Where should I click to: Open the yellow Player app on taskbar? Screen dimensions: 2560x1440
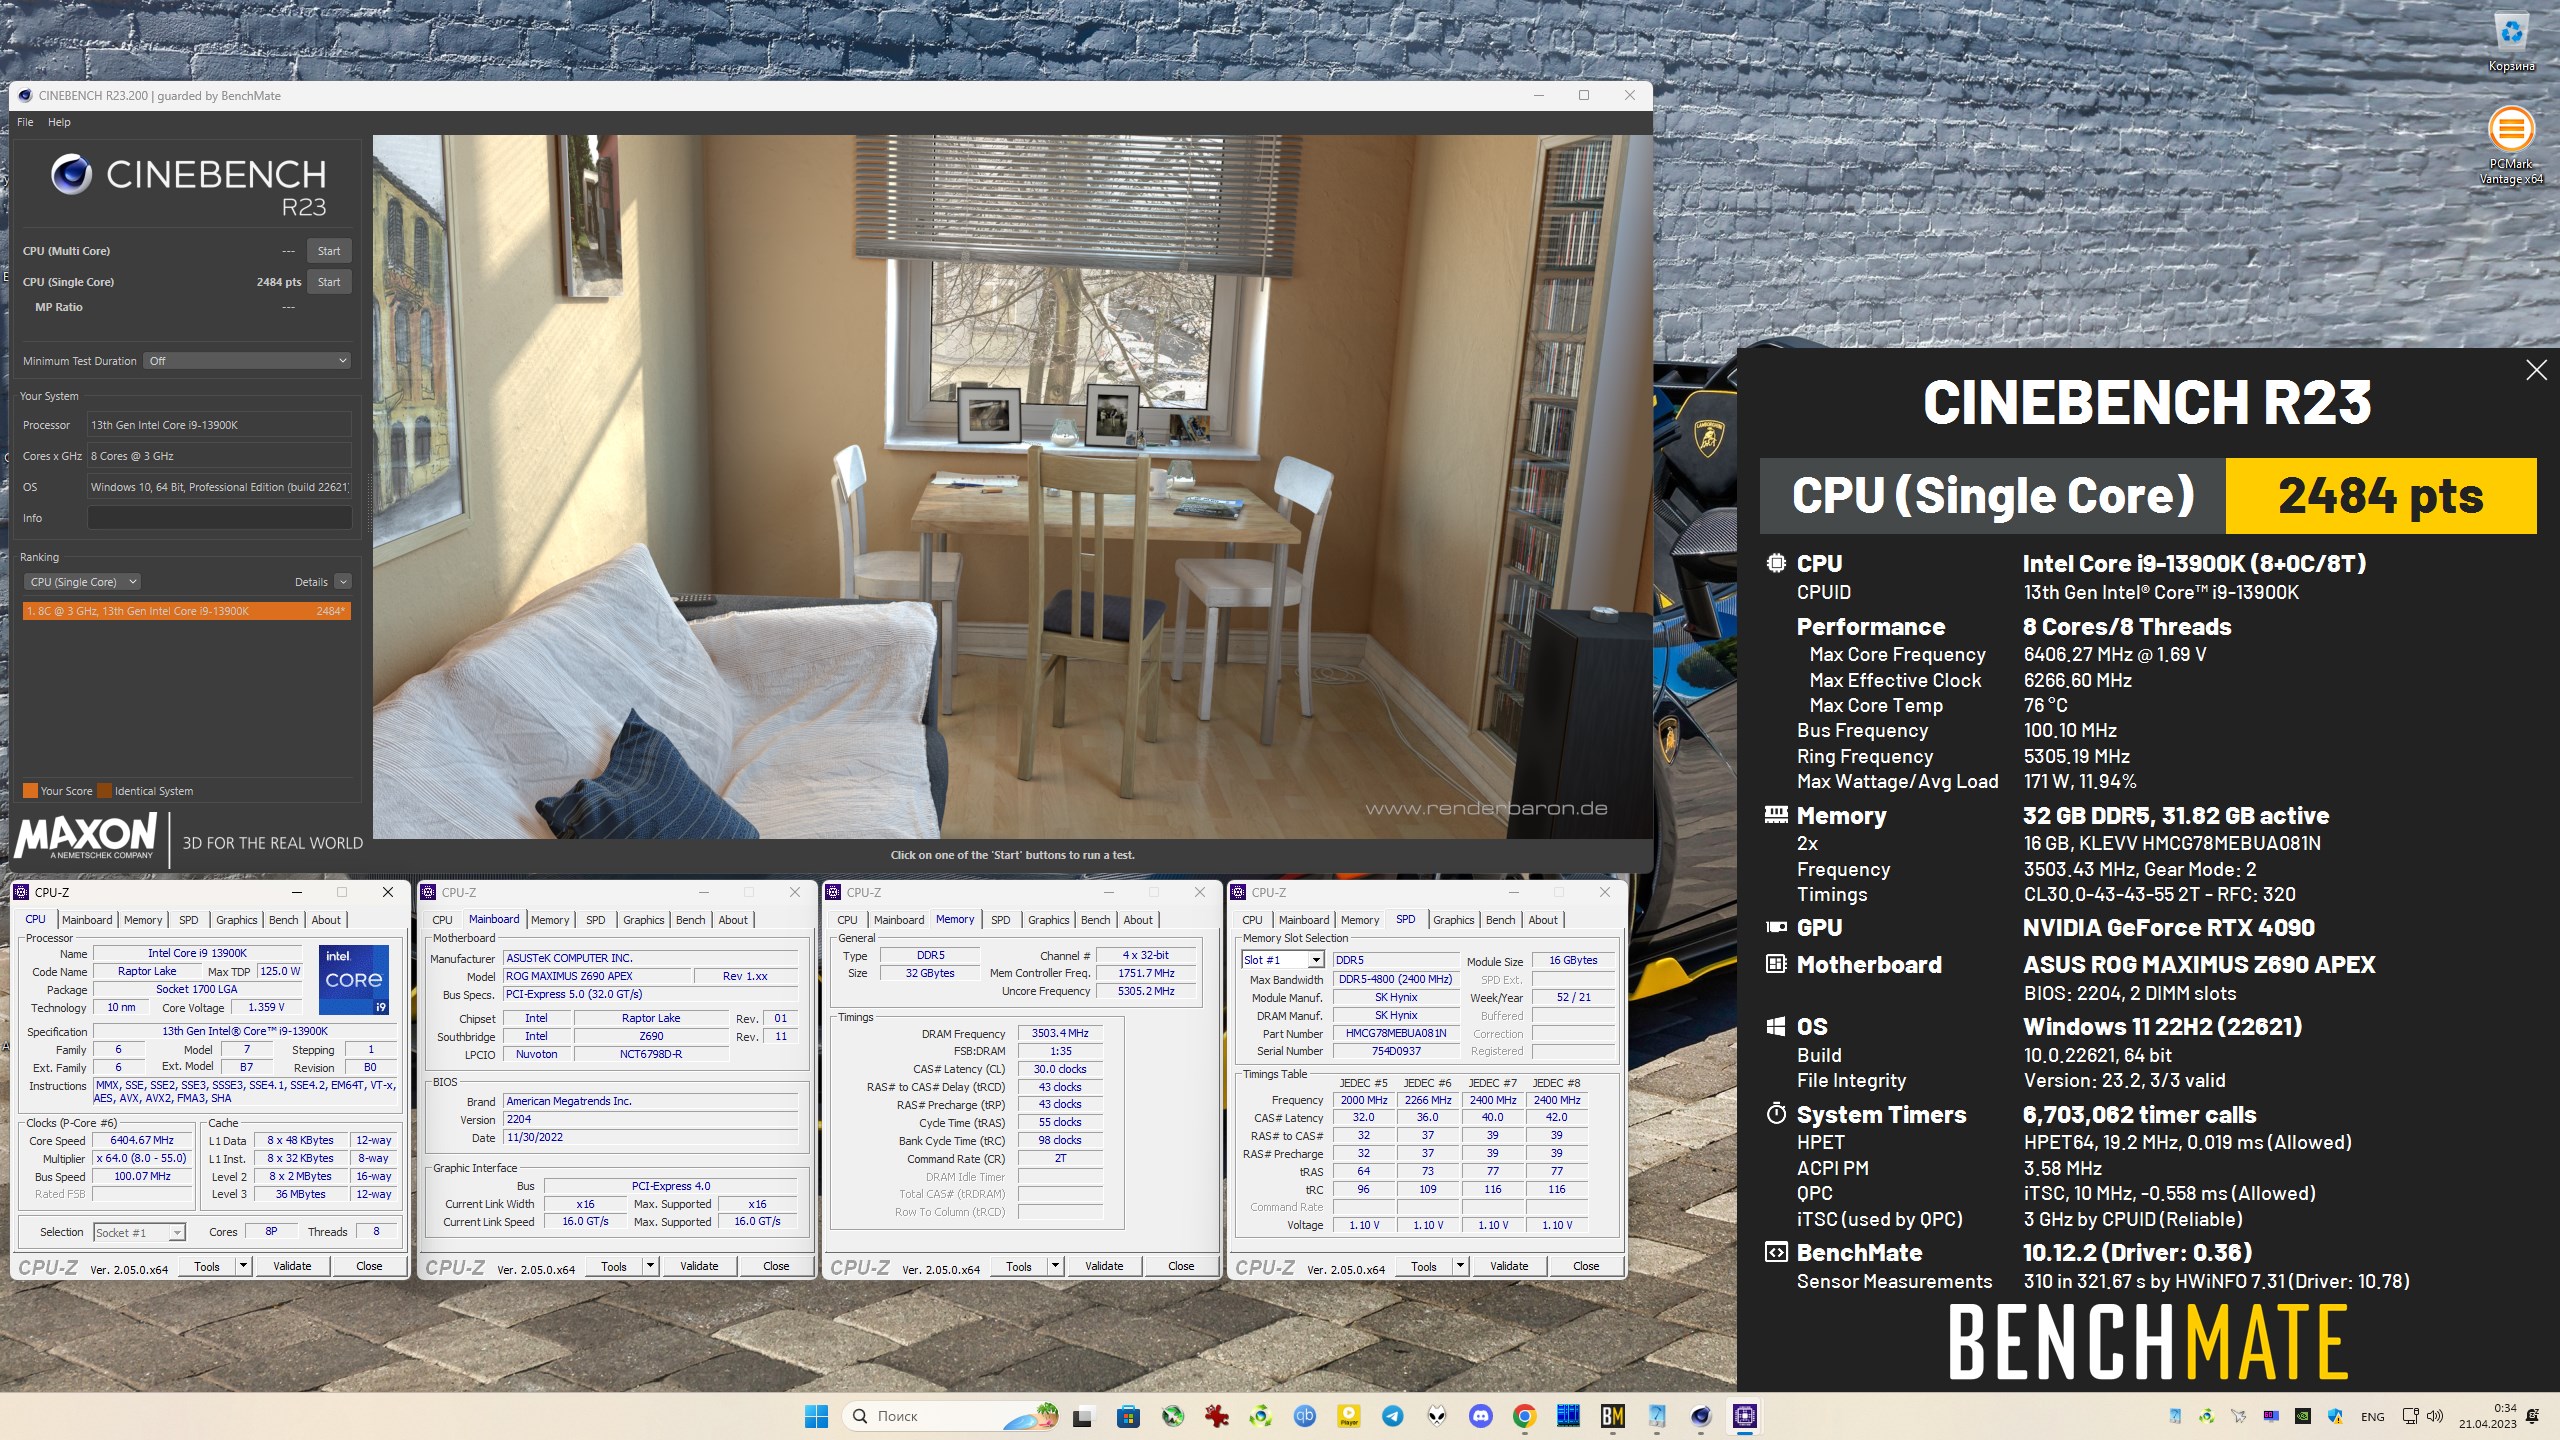1349,1416
